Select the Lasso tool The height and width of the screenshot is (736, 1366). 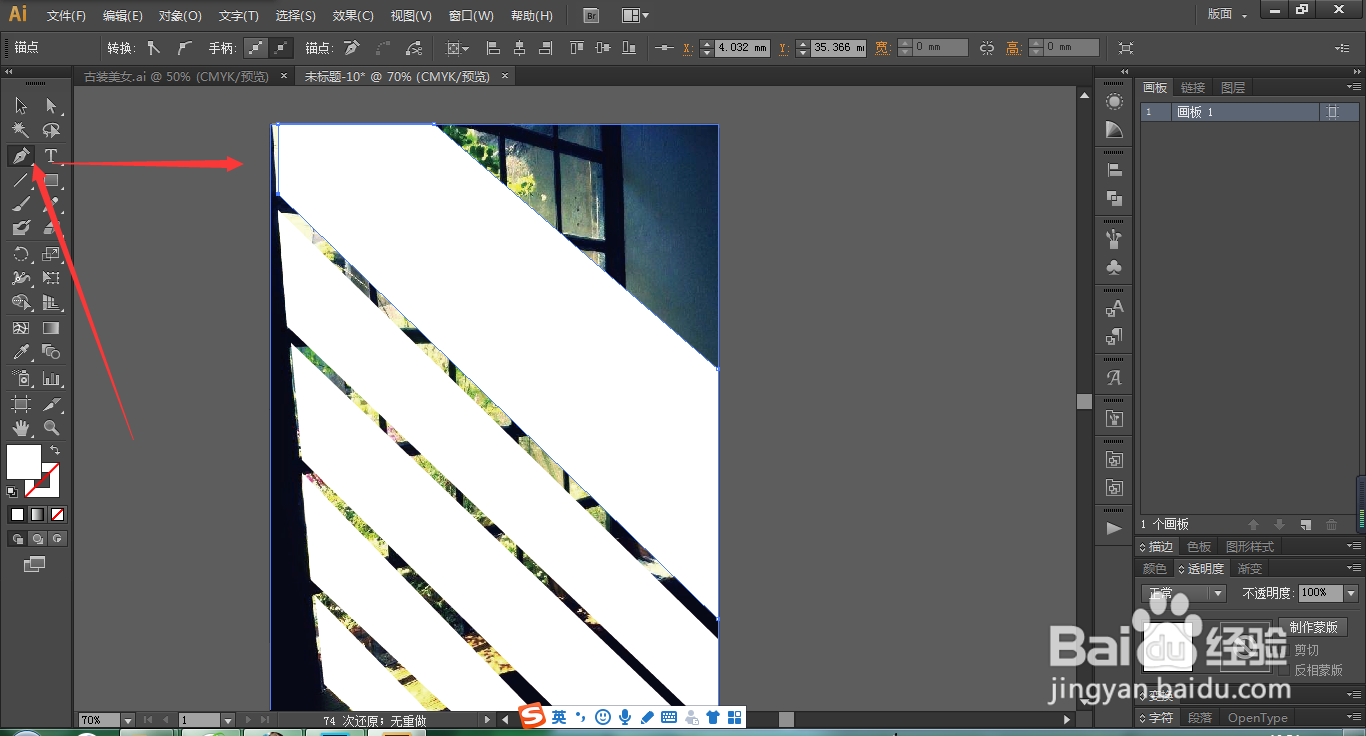tap(51, 130)
